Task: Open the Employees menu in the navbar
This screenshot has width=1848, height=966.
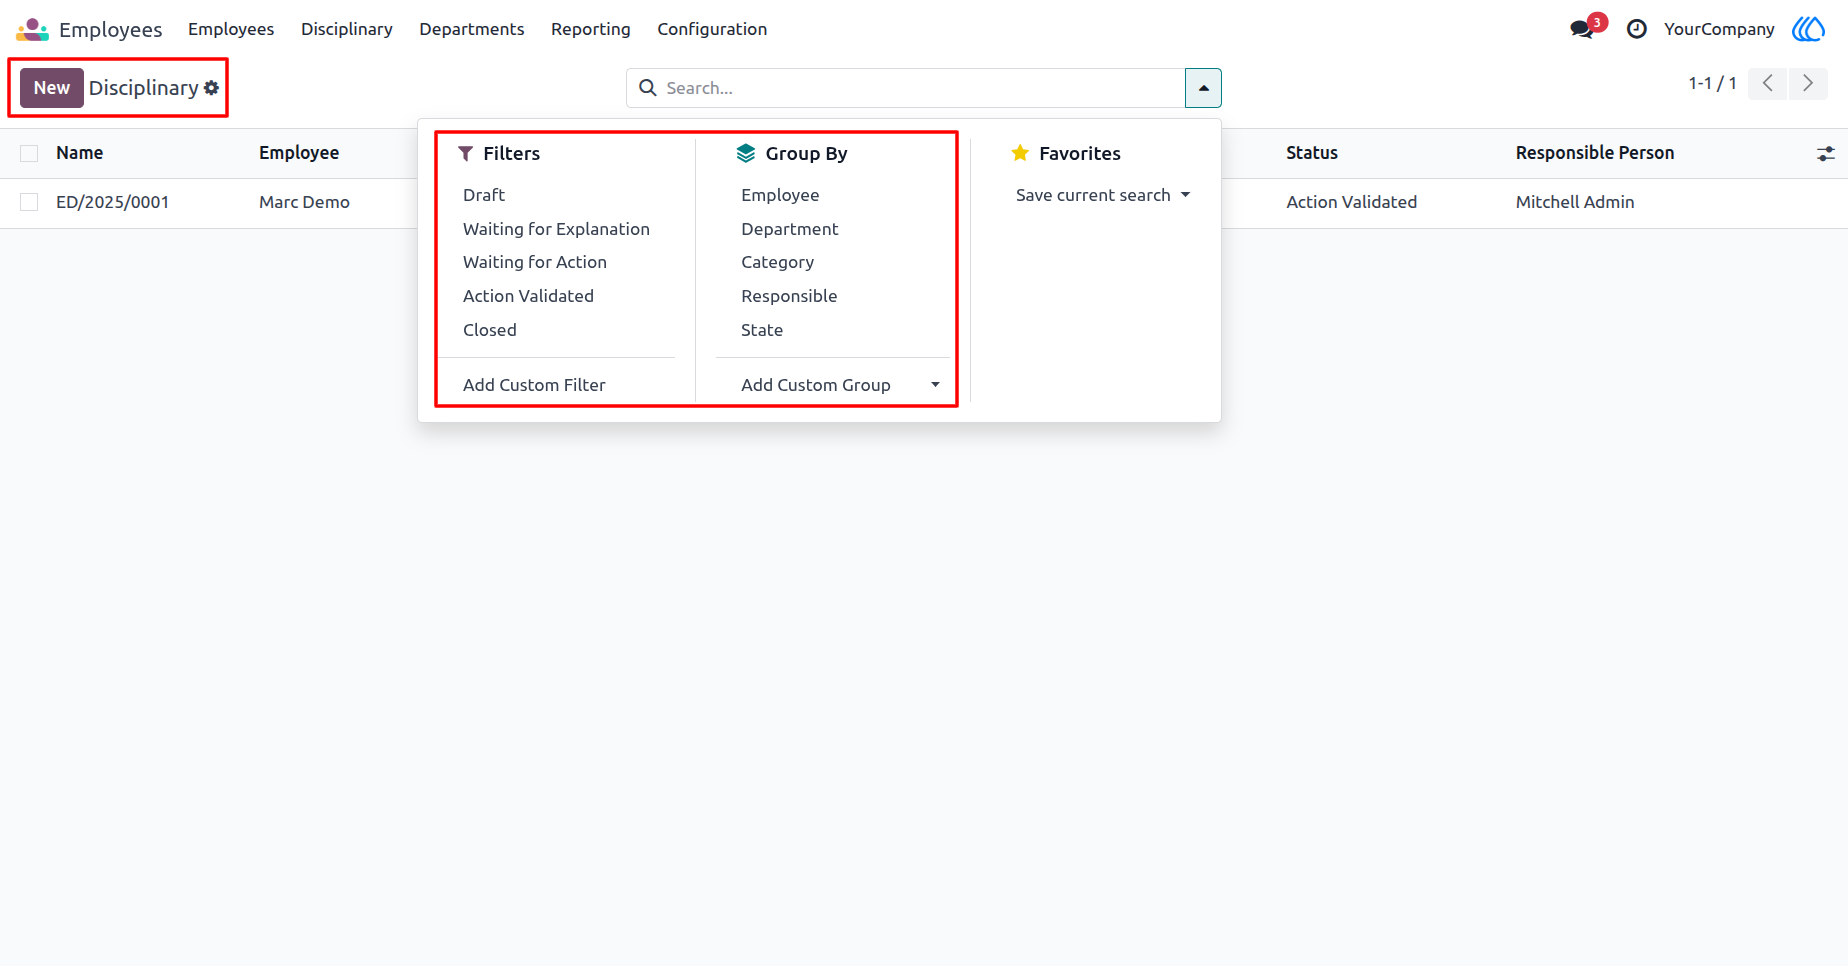Action: (x=231, y=29)
